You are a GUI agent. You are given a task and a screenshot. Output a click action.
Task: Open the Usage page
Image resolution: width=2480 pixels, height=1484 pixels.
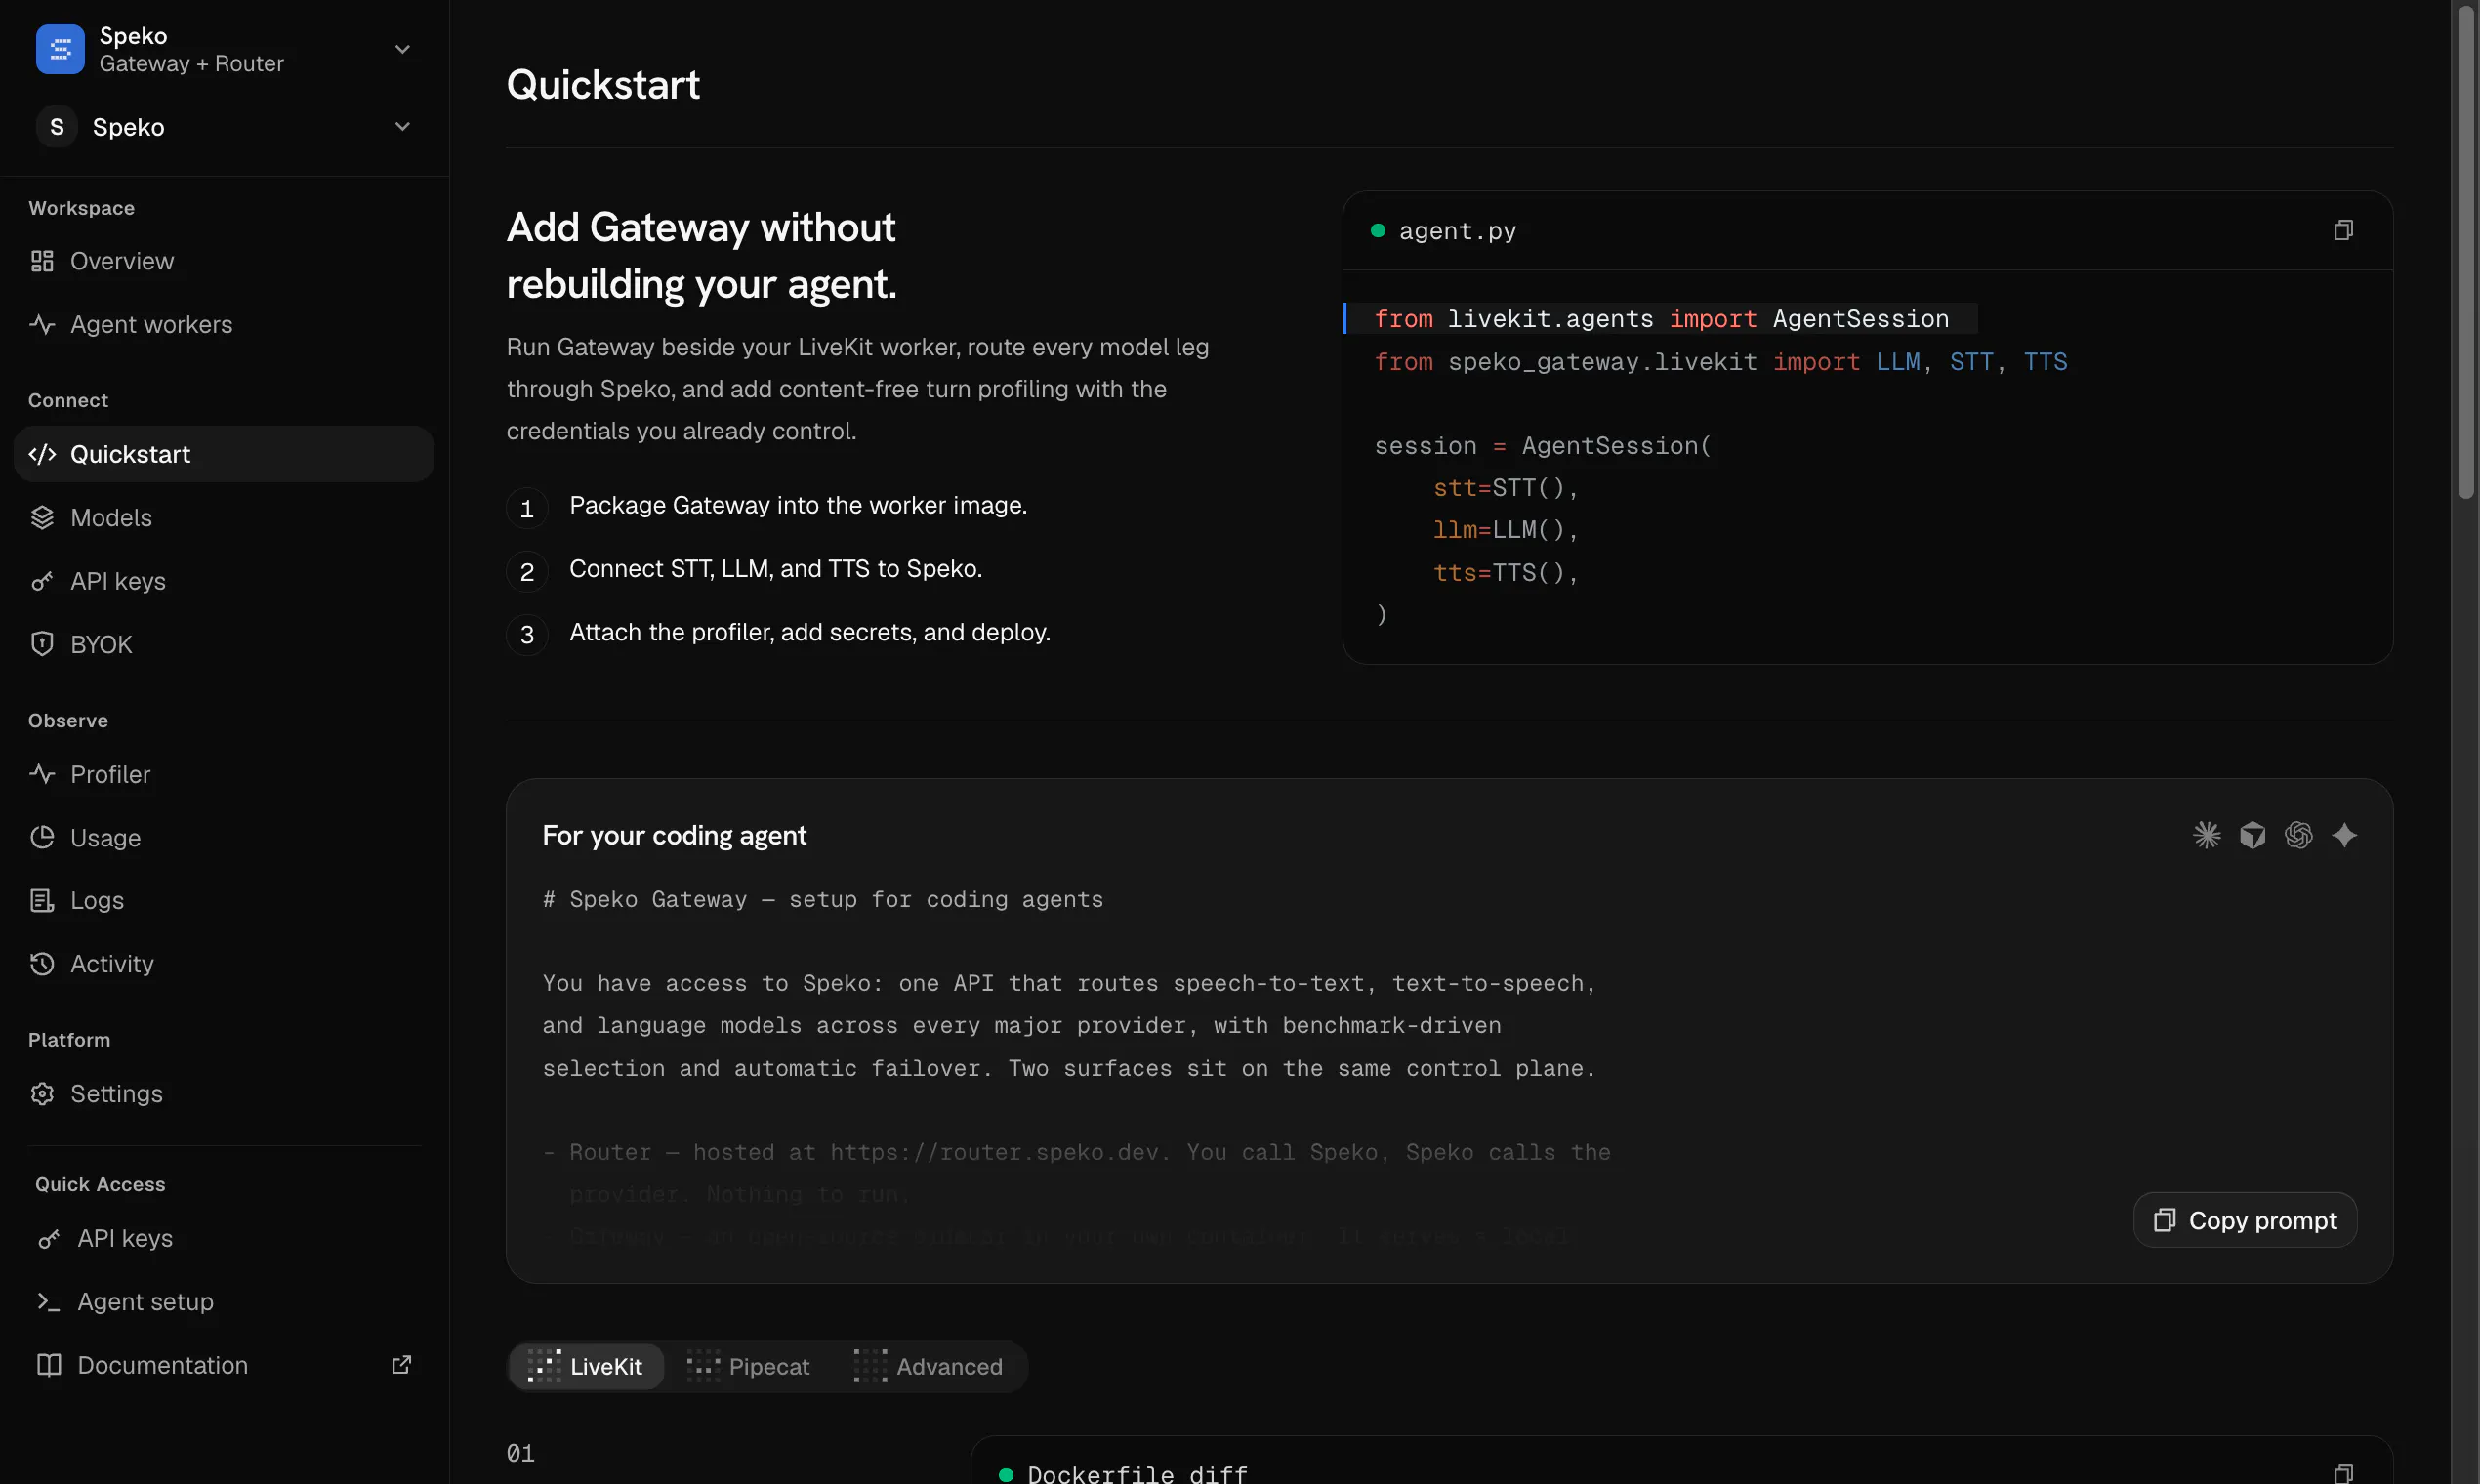224,838
